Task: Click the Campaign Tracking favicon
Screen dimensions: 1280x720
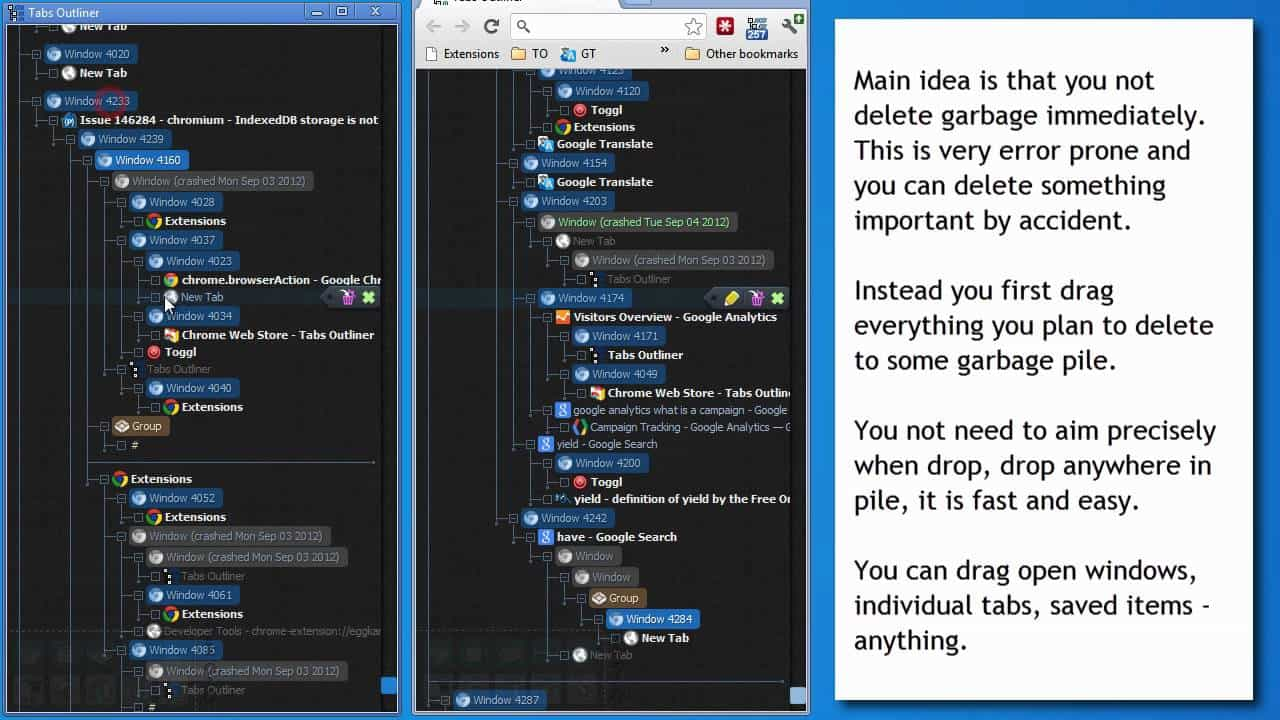Action: click(x=580, y=427)
